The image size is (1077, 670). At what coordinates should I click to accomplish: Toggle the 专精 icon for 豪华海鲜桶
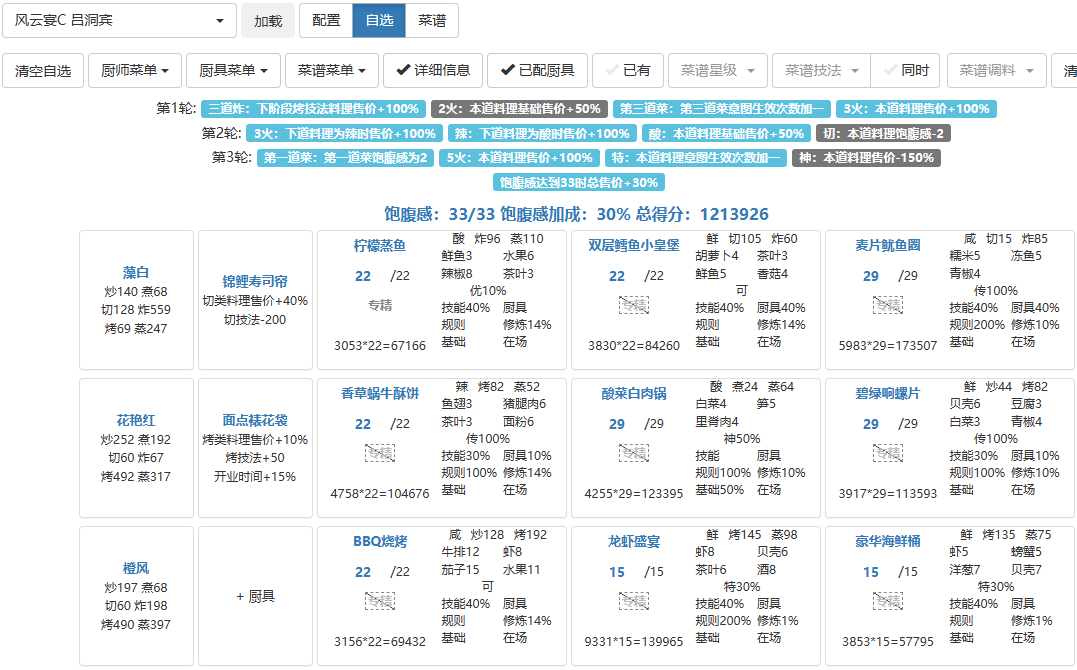click(x=887, y=601)
